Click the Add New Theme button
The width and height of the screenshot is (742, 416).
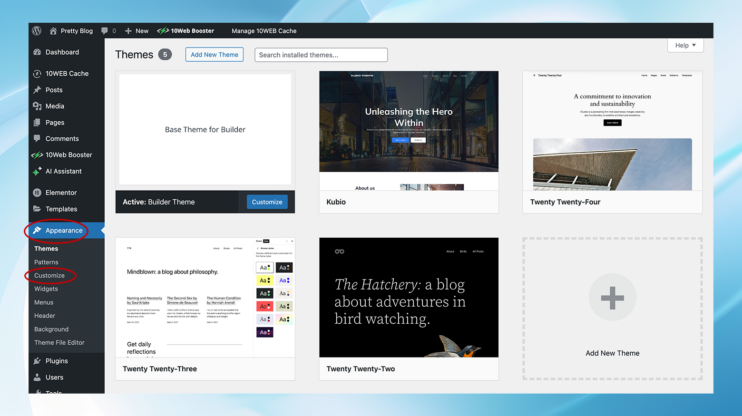214,55
